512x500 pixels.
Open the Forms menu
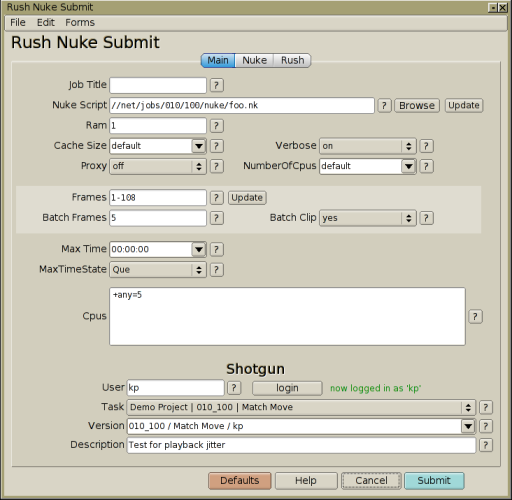[80, 23]
